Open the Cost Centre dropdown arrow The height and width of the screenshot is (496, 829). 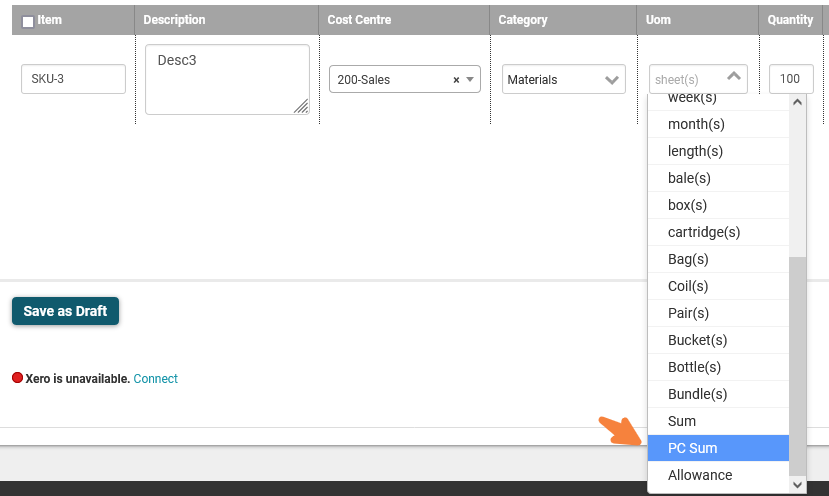coord(469,80)
